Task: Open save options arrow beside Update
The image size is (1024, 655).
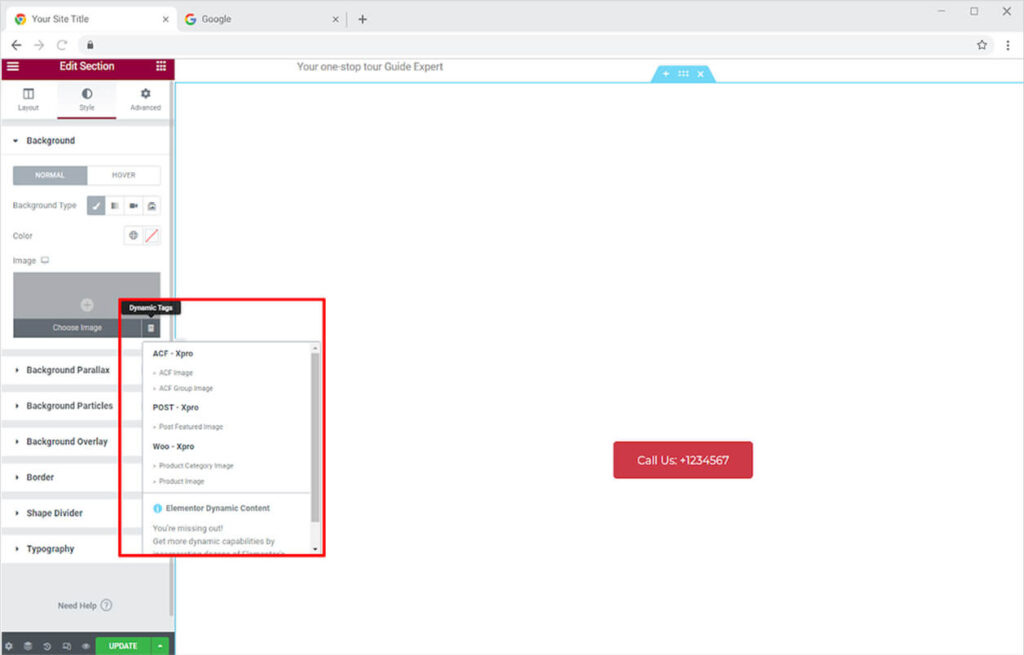Action: point(160,646)
